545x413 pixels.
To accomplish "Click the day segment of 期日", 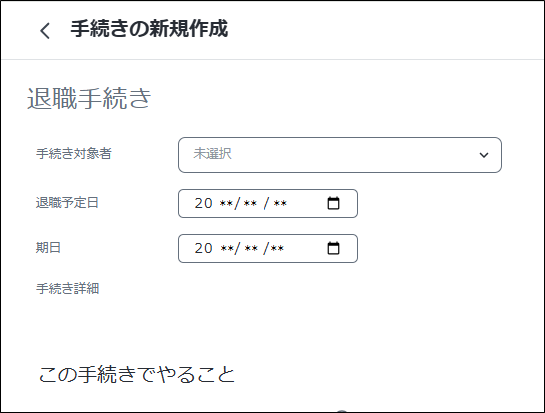I will pyautogui.click(x=277, y=248).
